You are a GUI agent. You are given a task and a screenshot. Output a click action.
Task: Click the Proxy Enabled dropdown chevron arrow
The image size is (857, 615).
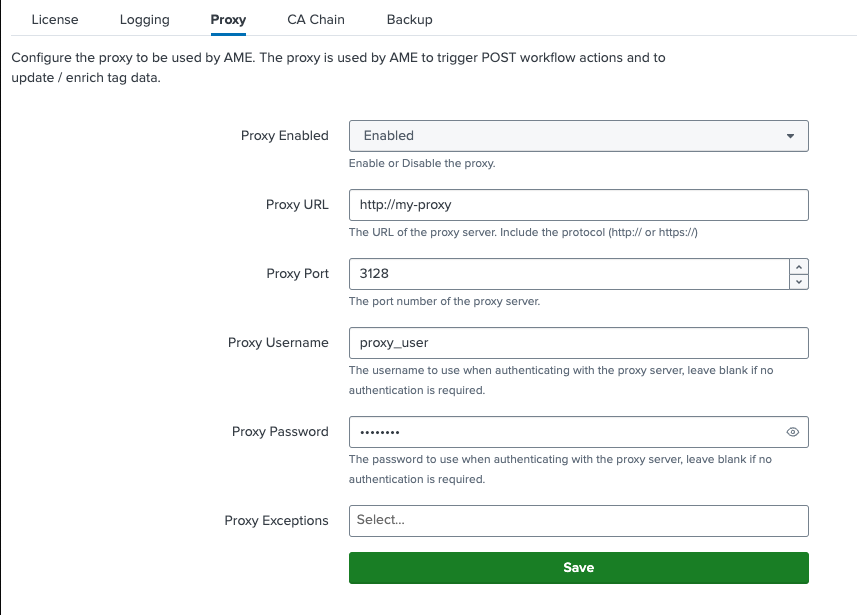[x=795, y=136]
